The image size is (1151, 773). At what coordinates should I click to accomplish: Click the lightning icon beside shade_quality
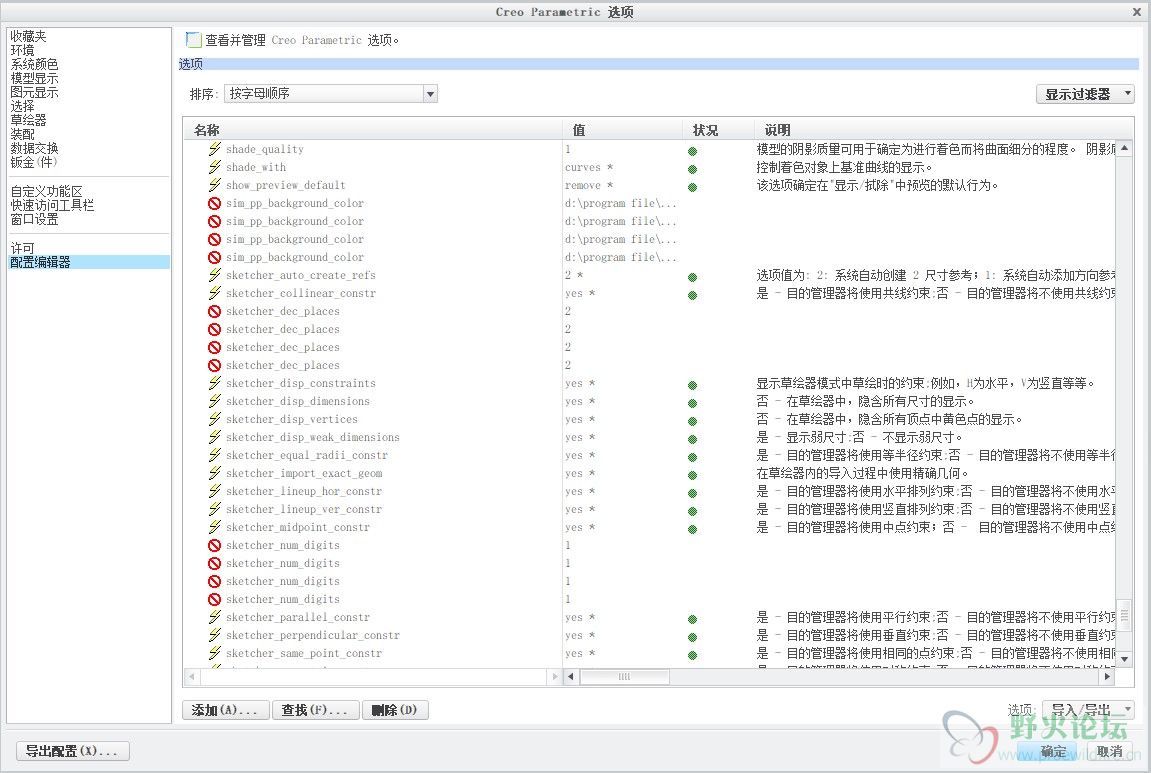pos(214,149)
